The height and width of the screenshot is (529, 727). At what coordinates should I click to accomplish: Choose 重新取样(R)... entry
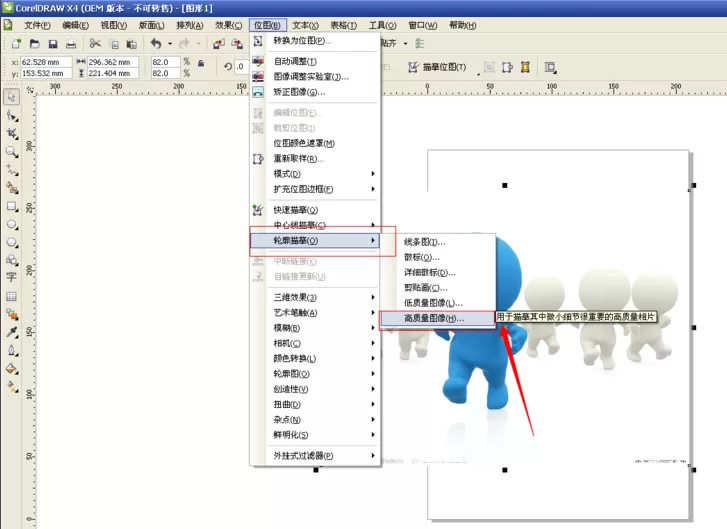coord(315,159)
